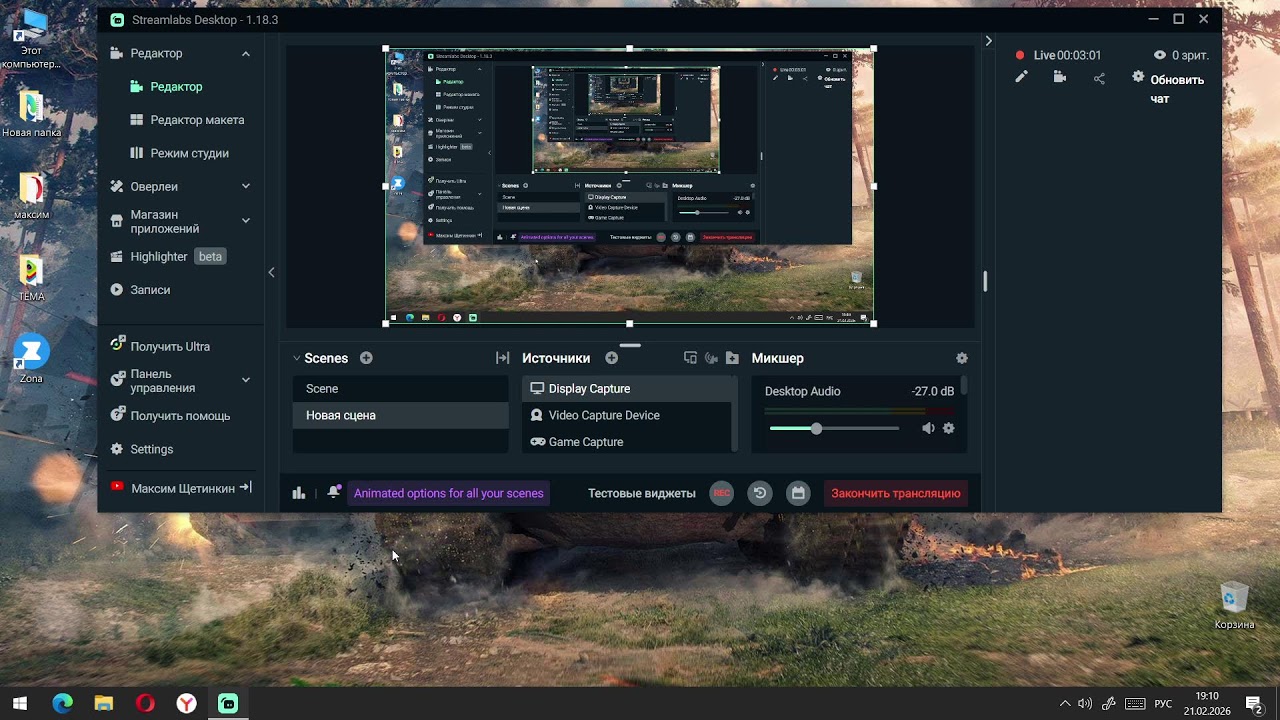
Task: Select the Display Capture source
Action: pyautogui.click(x=627, y=388)
